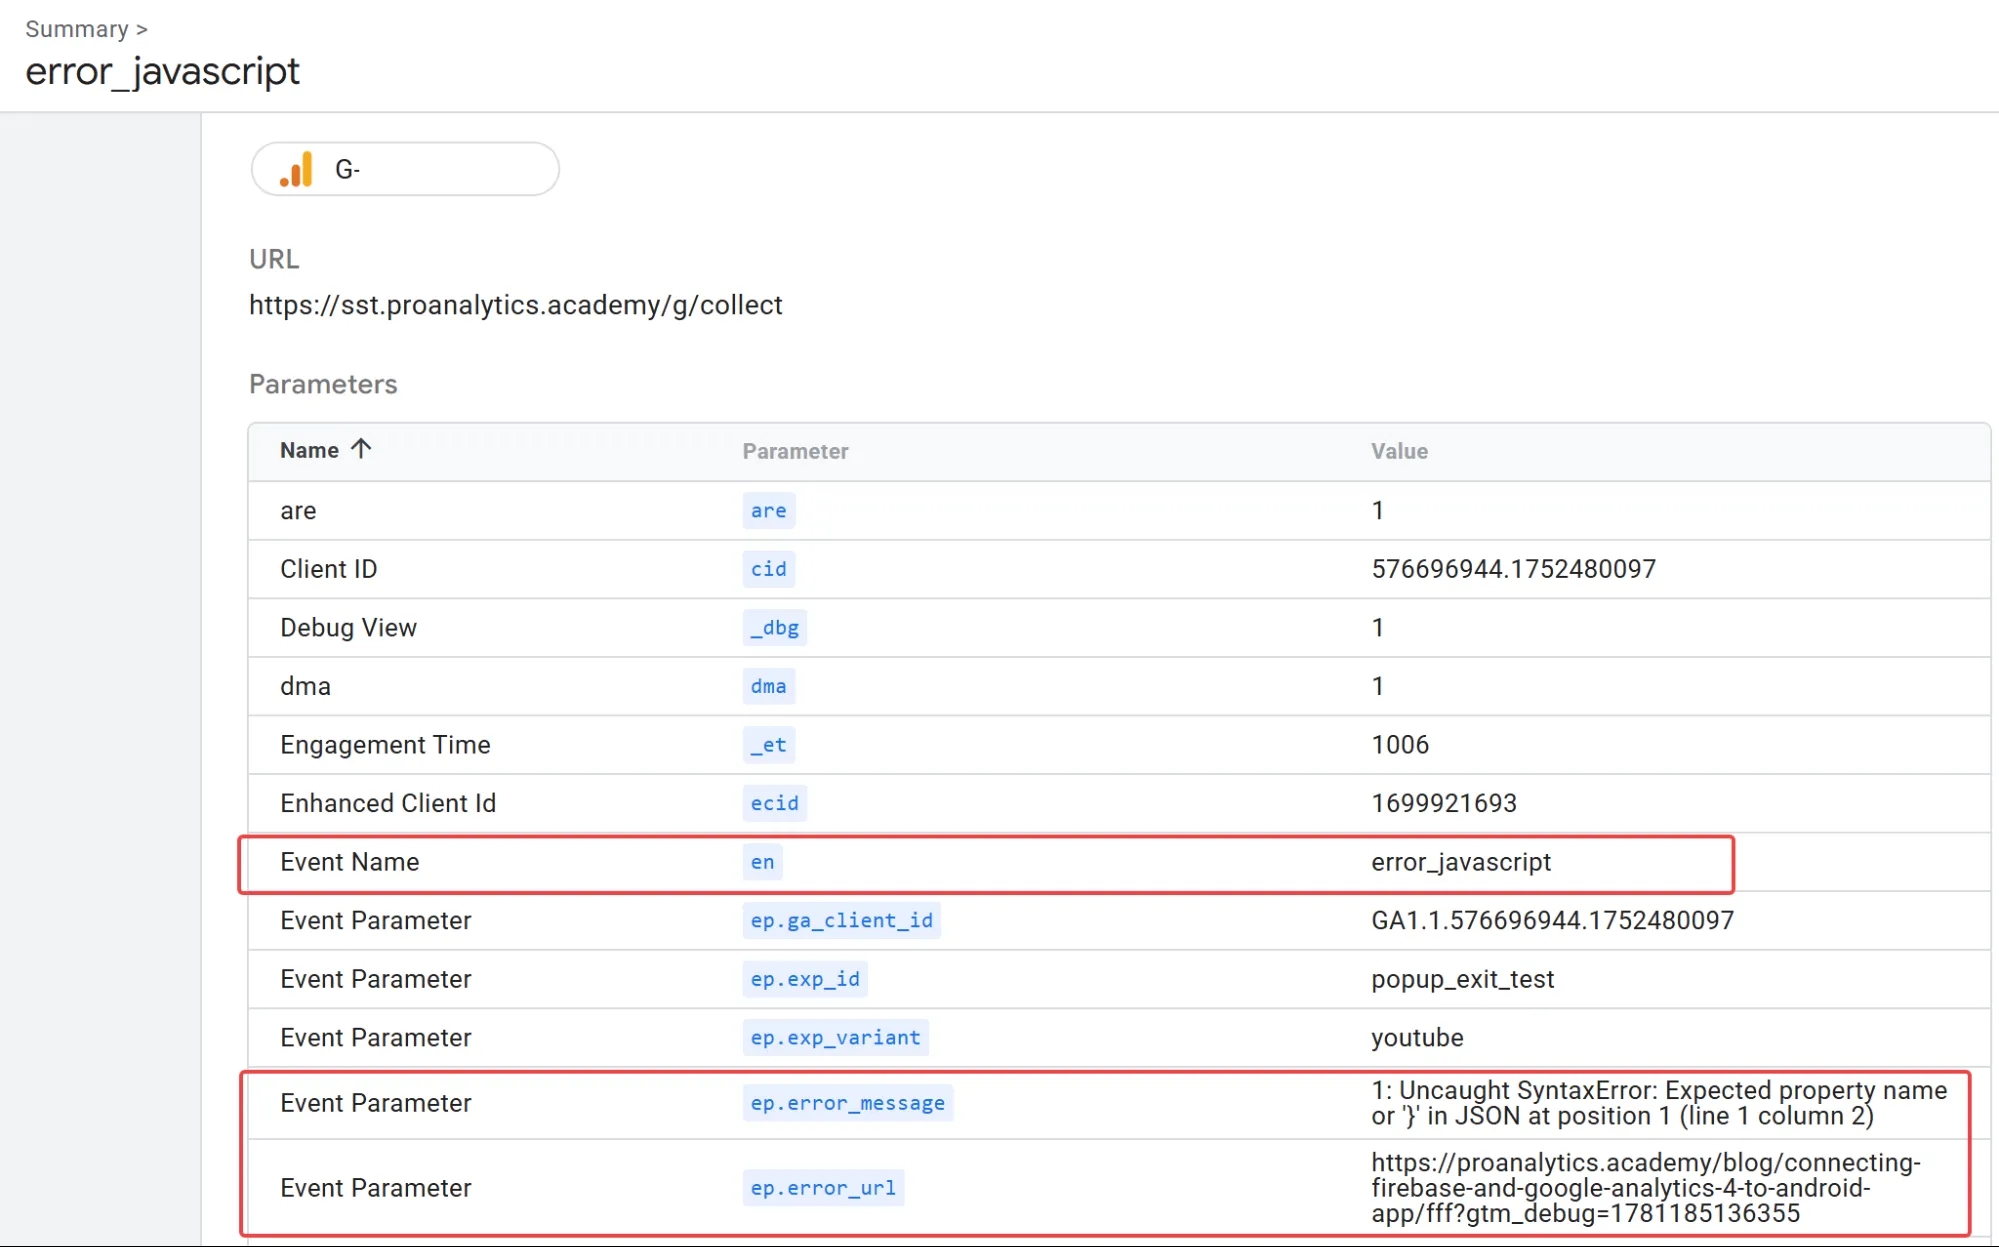Click the ep.error_url parameter chip

[x=823, y=1188]
